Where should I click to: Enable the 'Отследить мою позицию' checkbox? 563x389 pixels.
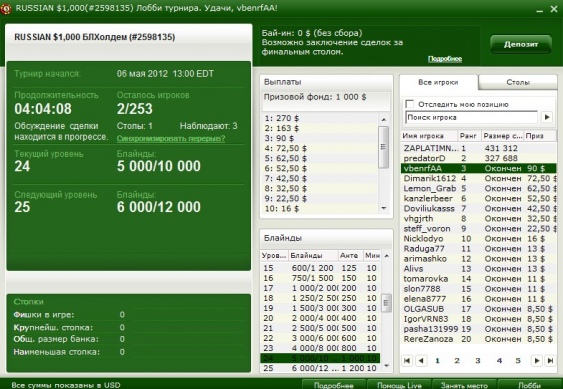(x=409, y=104)
